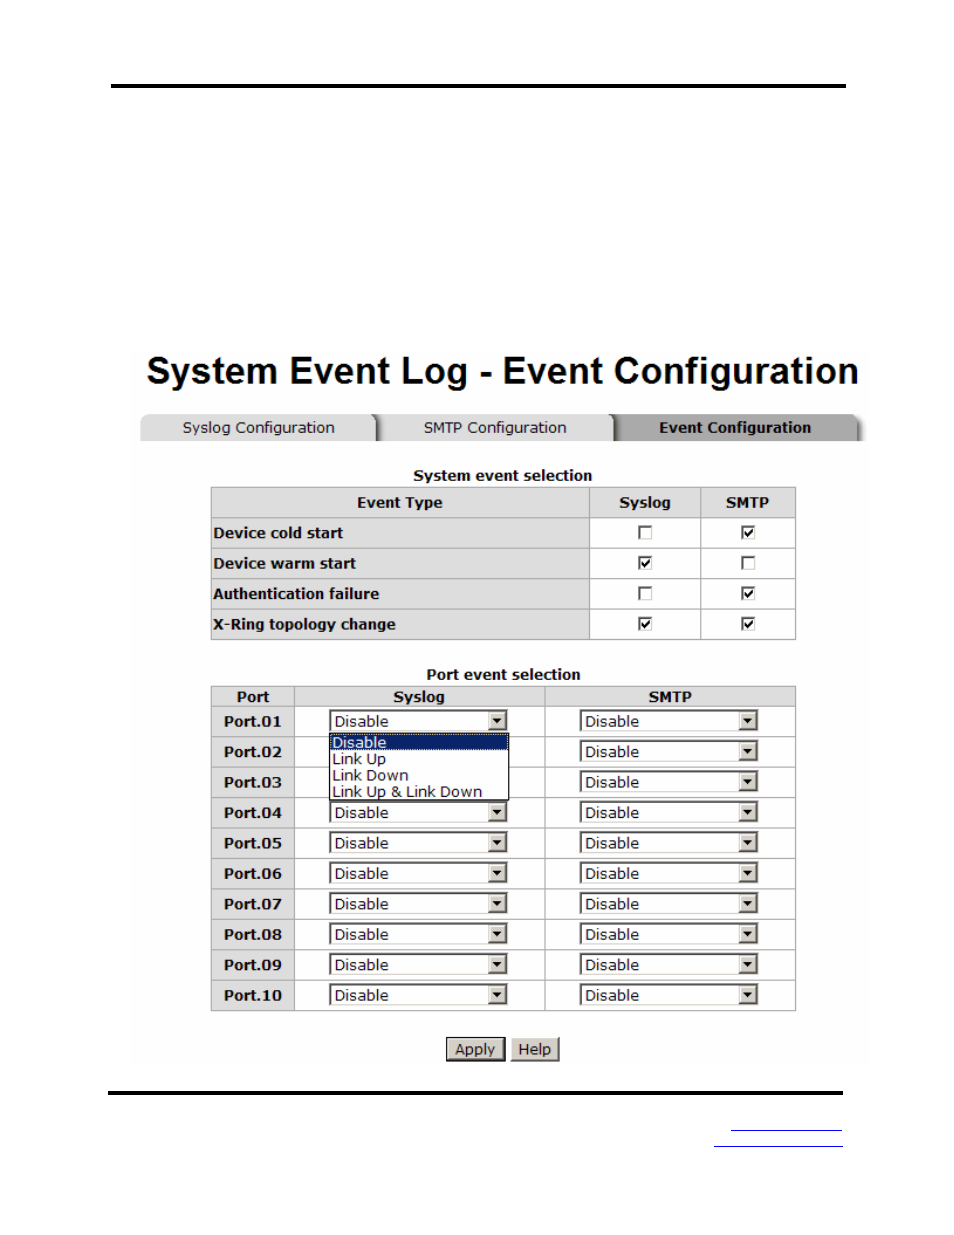
Task: Expand Port.05 Syslog dropdown
Action: click(419, 843)
